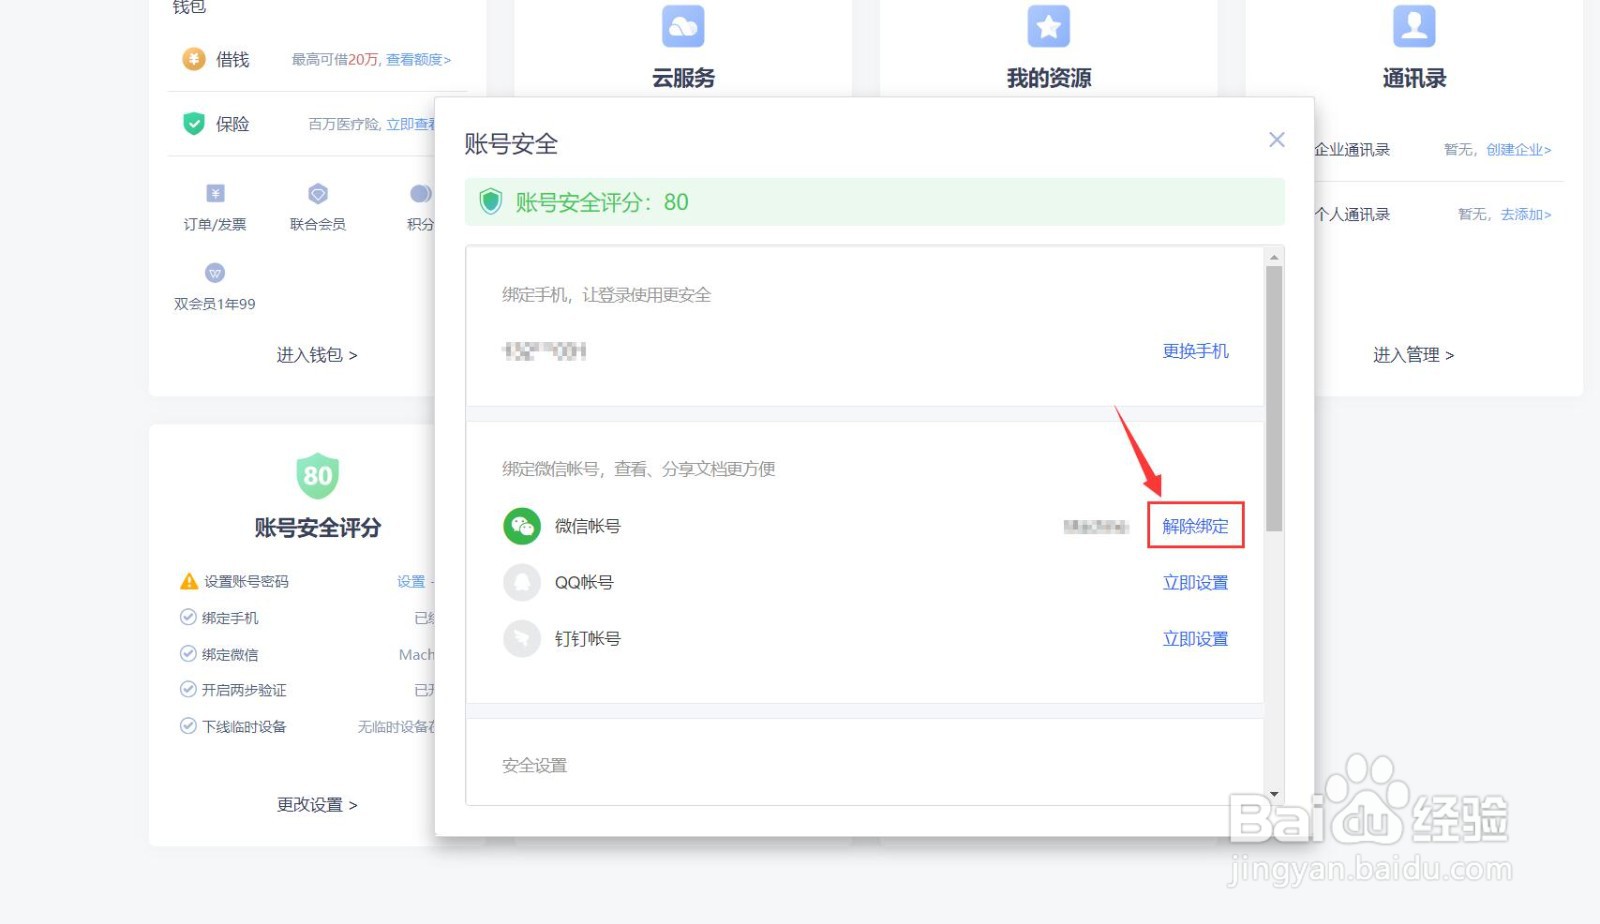The width and height of the screenshot is (1600, 924).
Task: Click 更换手机 to change phone
Action: tap(1195, 351)
